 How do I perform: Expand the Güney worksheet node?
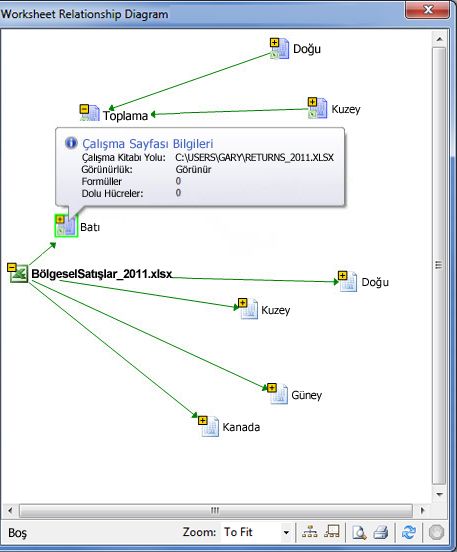coord(271,388)
